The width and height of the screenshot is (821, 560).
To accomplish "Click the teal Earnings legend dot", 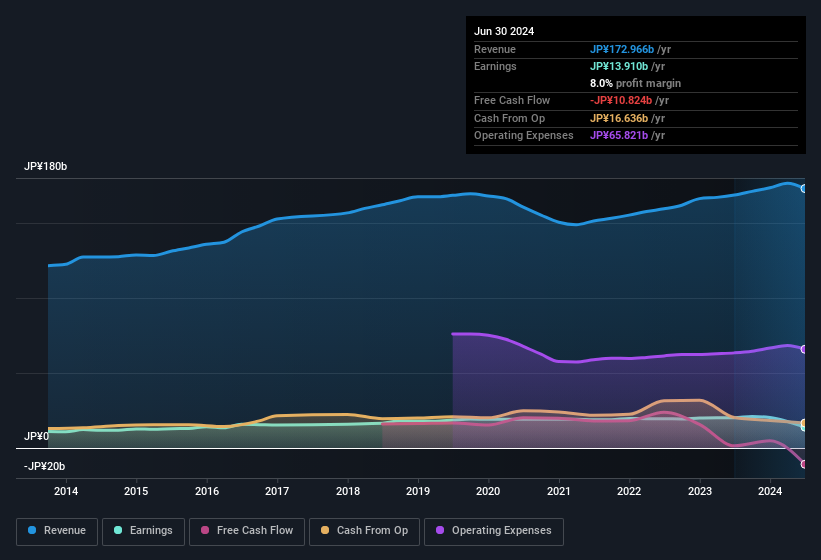I will point(119,531).
